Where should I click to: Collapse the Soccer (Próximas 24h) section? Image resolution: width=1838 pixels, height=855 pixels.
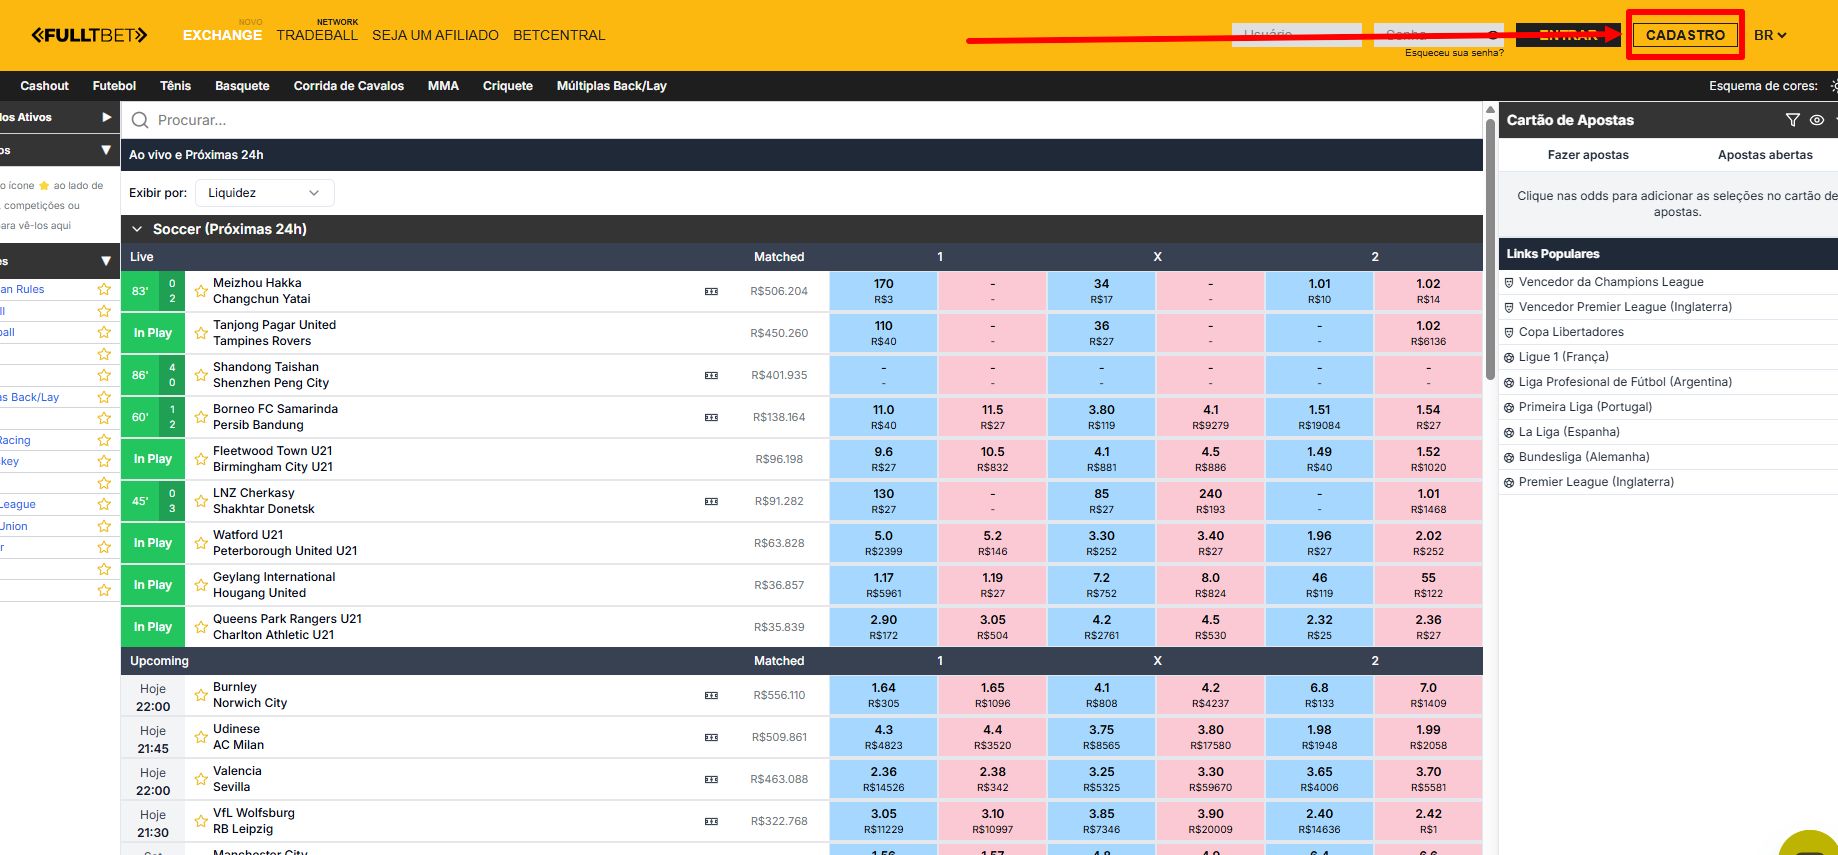click(x=137, y=229)
